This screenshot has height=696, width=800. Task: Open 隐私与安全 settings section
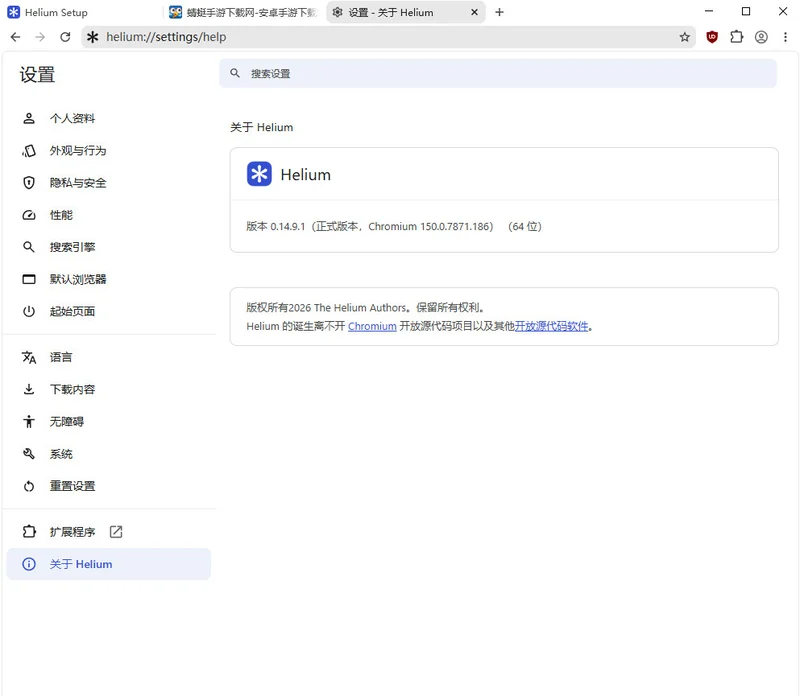point(109,183)
